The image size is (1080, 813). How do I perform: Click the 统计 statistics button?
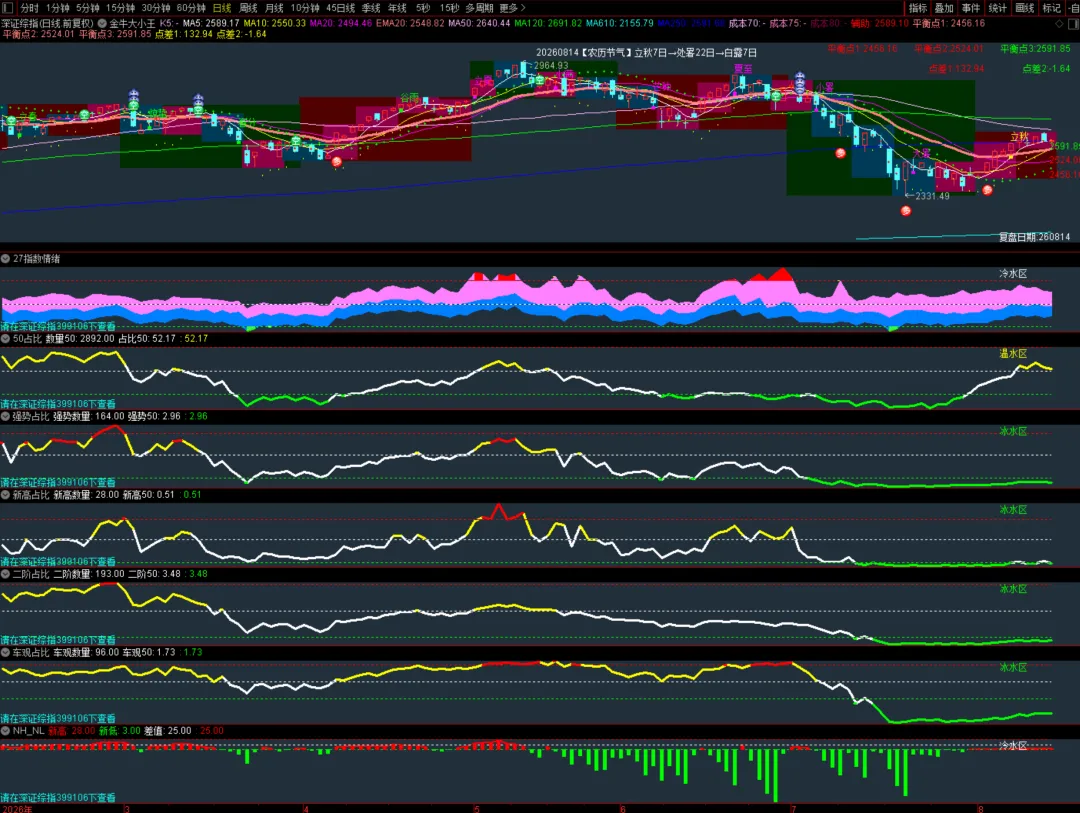(x=998, y=8)
